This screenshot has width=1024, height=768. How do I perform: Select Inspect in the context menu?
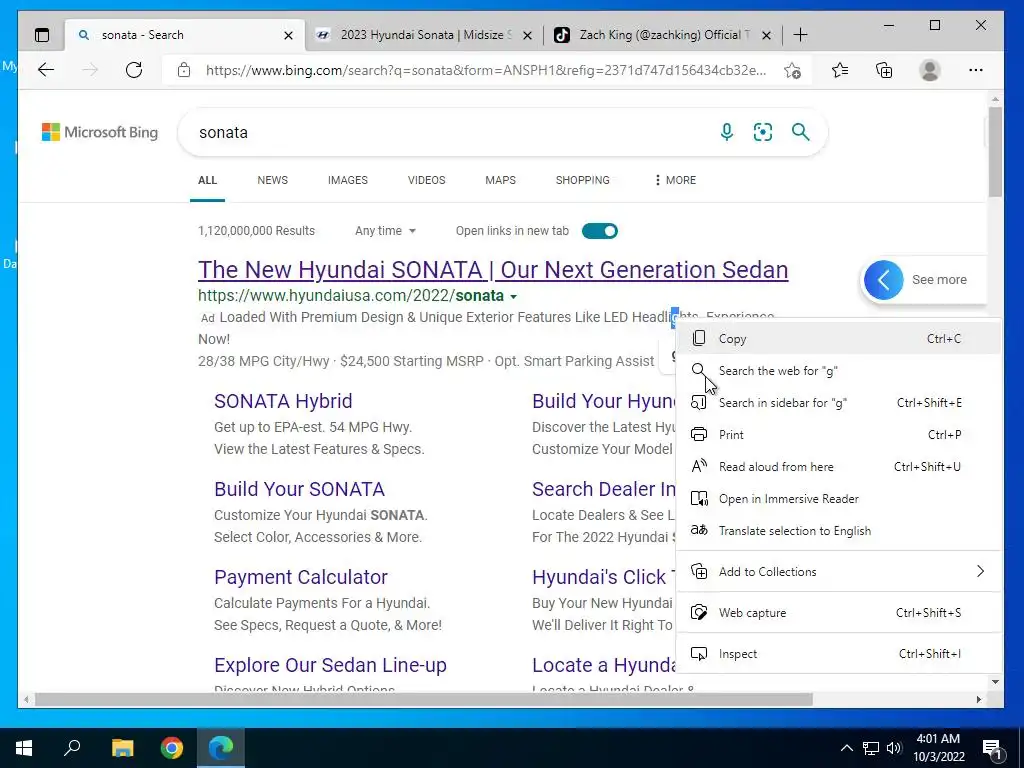click(x=838, y=654)
